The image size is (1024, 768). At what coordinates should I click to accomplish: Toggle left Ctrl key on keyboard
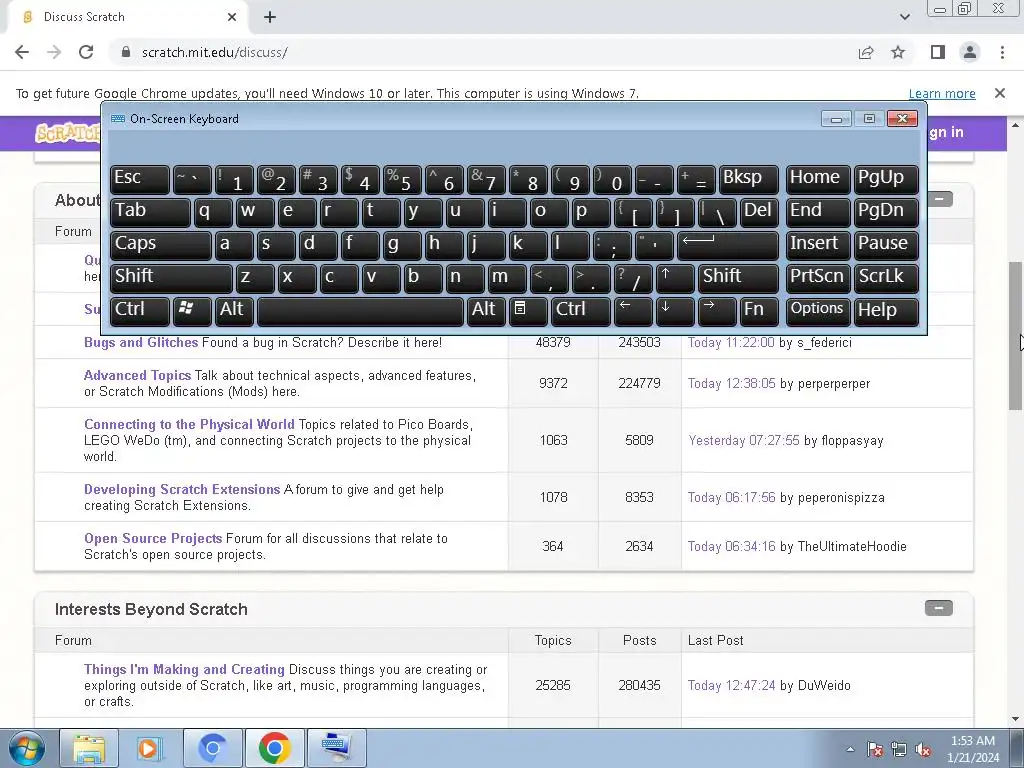(140, 310)
